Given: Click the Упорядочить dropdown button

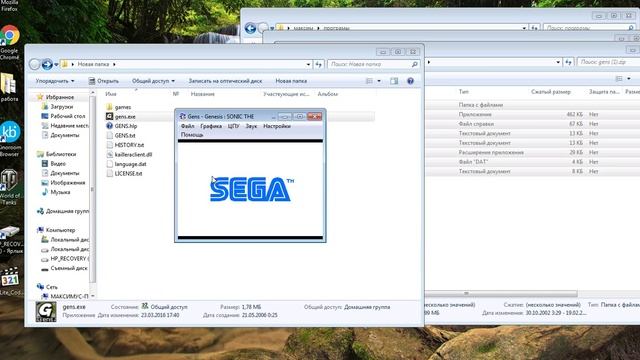Looking at the screenshot, I should click(x=55, y=81).
